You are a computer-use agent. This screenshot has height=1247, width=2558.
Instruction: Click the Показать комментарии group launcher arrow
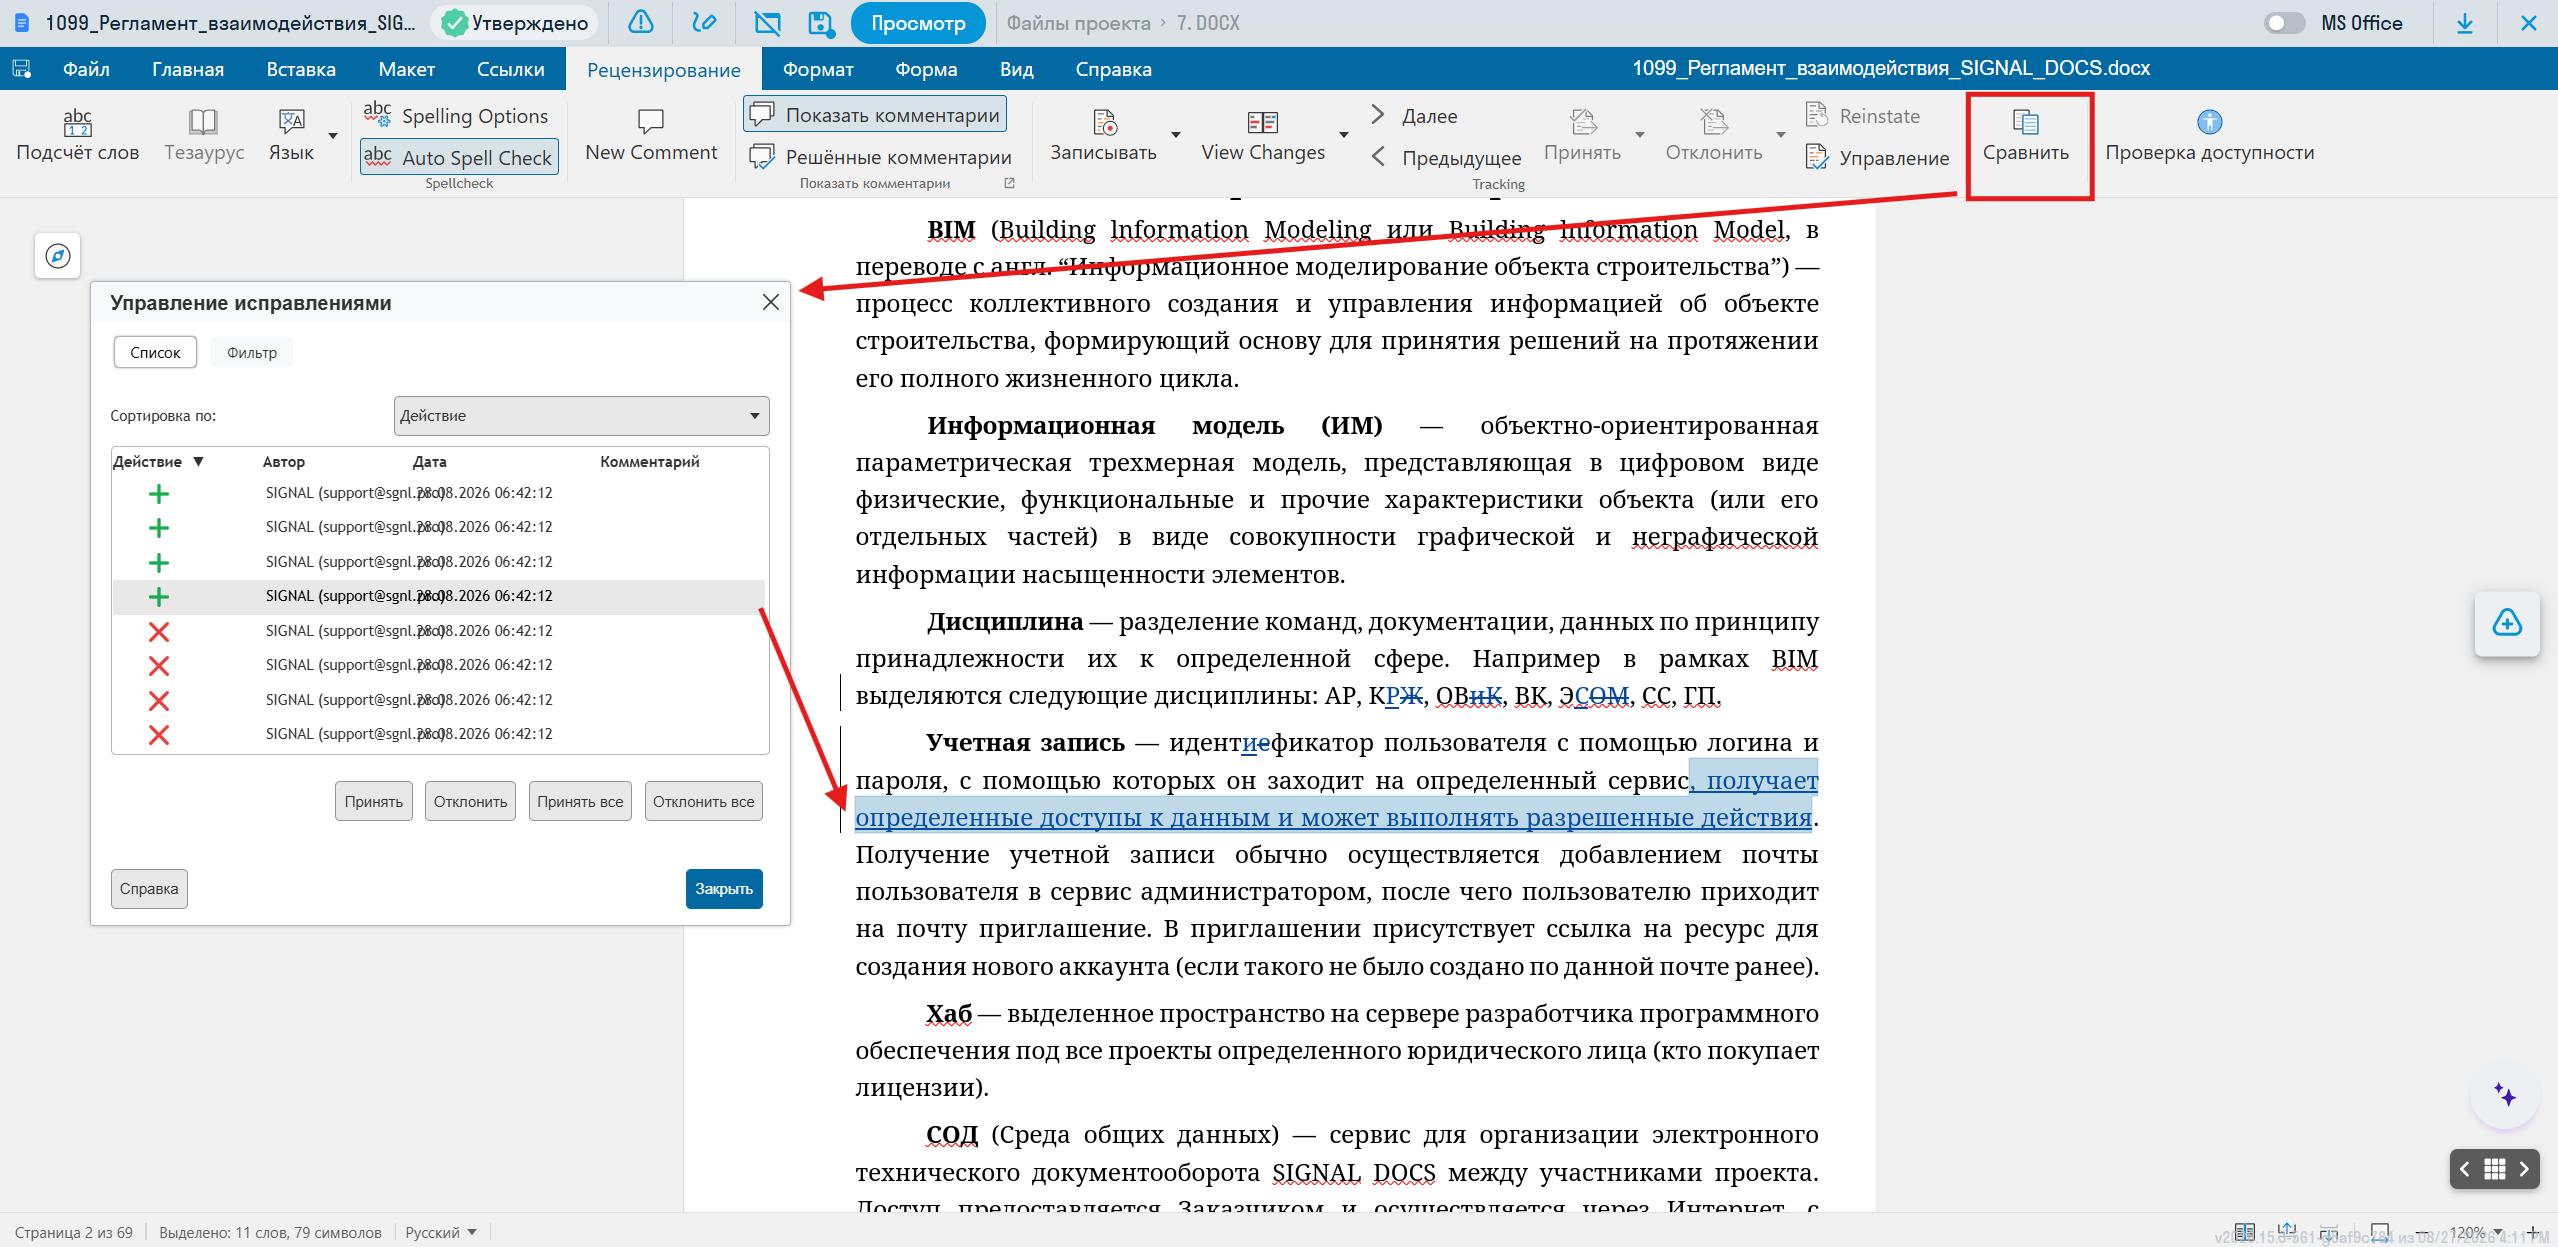[1009, 183]
